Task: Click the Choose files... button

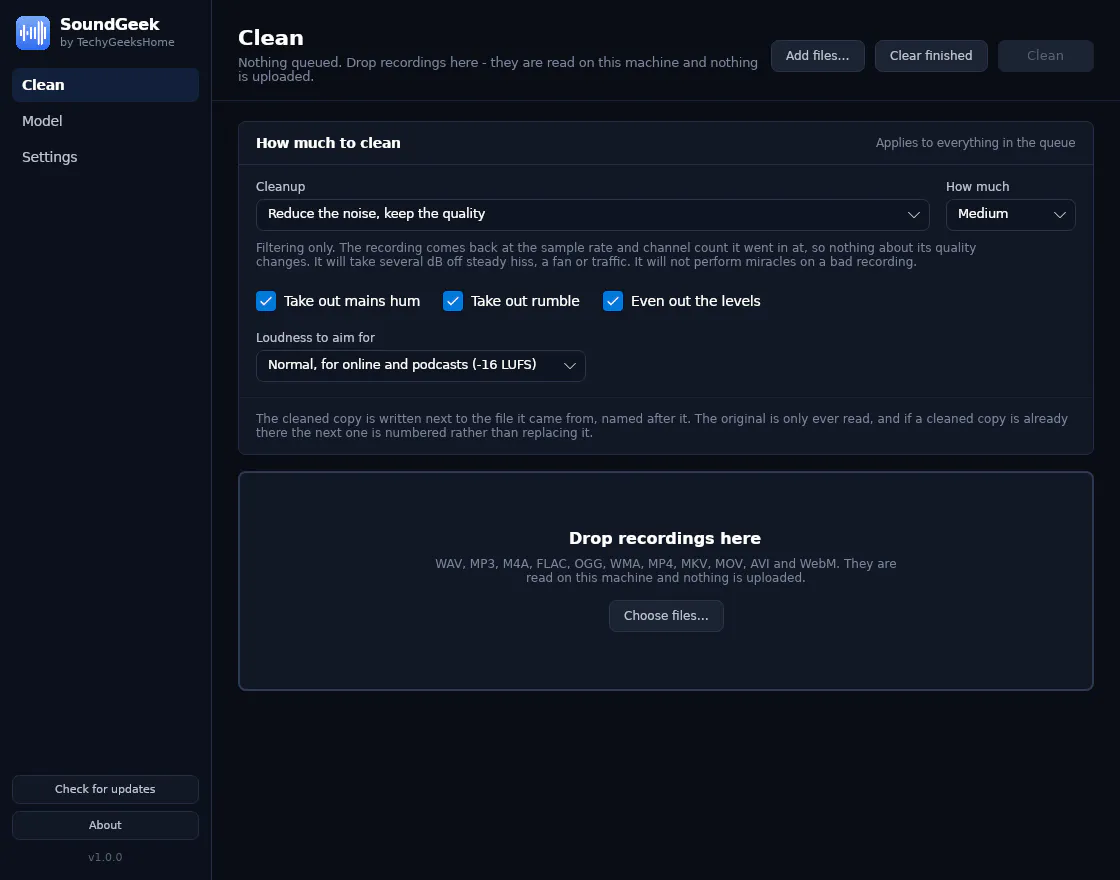Action: pyautogui.click(x=666, y=616)
